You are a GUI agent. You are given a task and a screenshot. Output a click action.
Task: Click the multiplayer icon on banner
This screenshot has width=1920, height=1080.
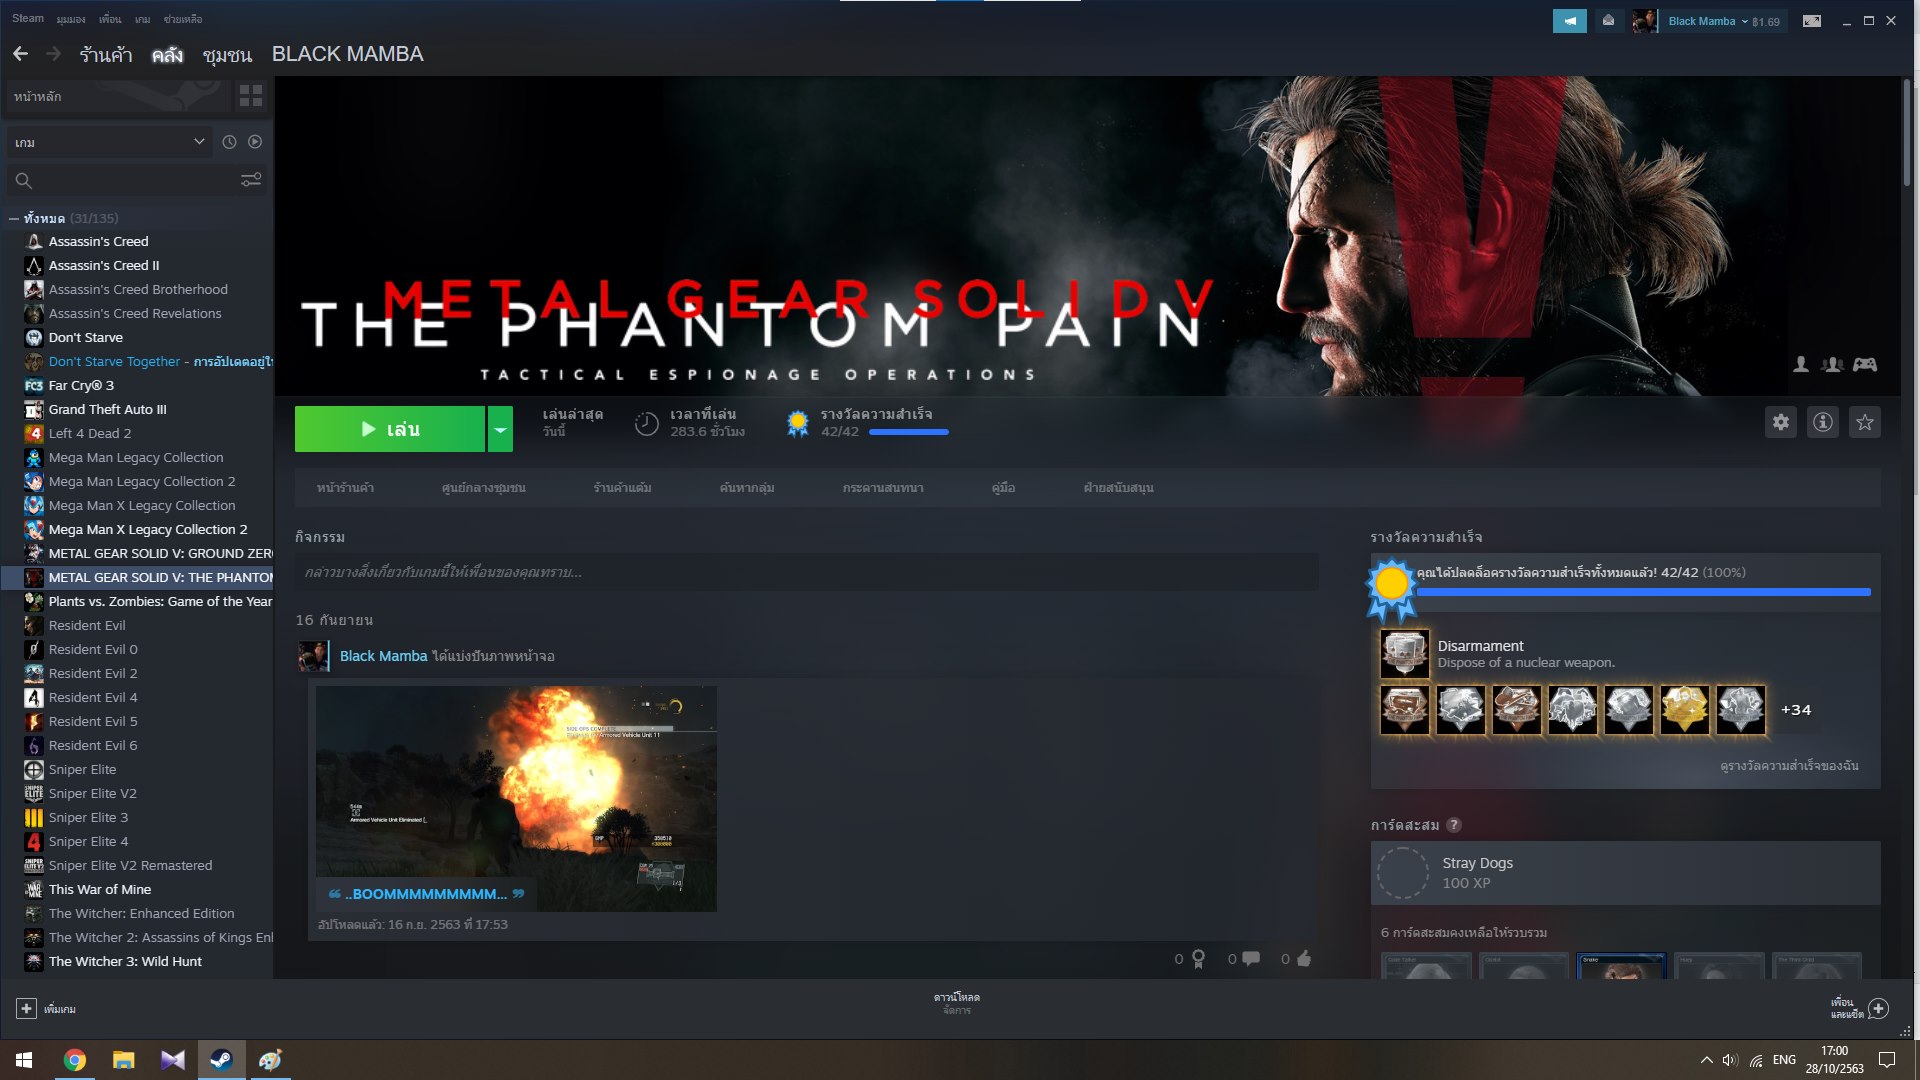point(1833,365)
